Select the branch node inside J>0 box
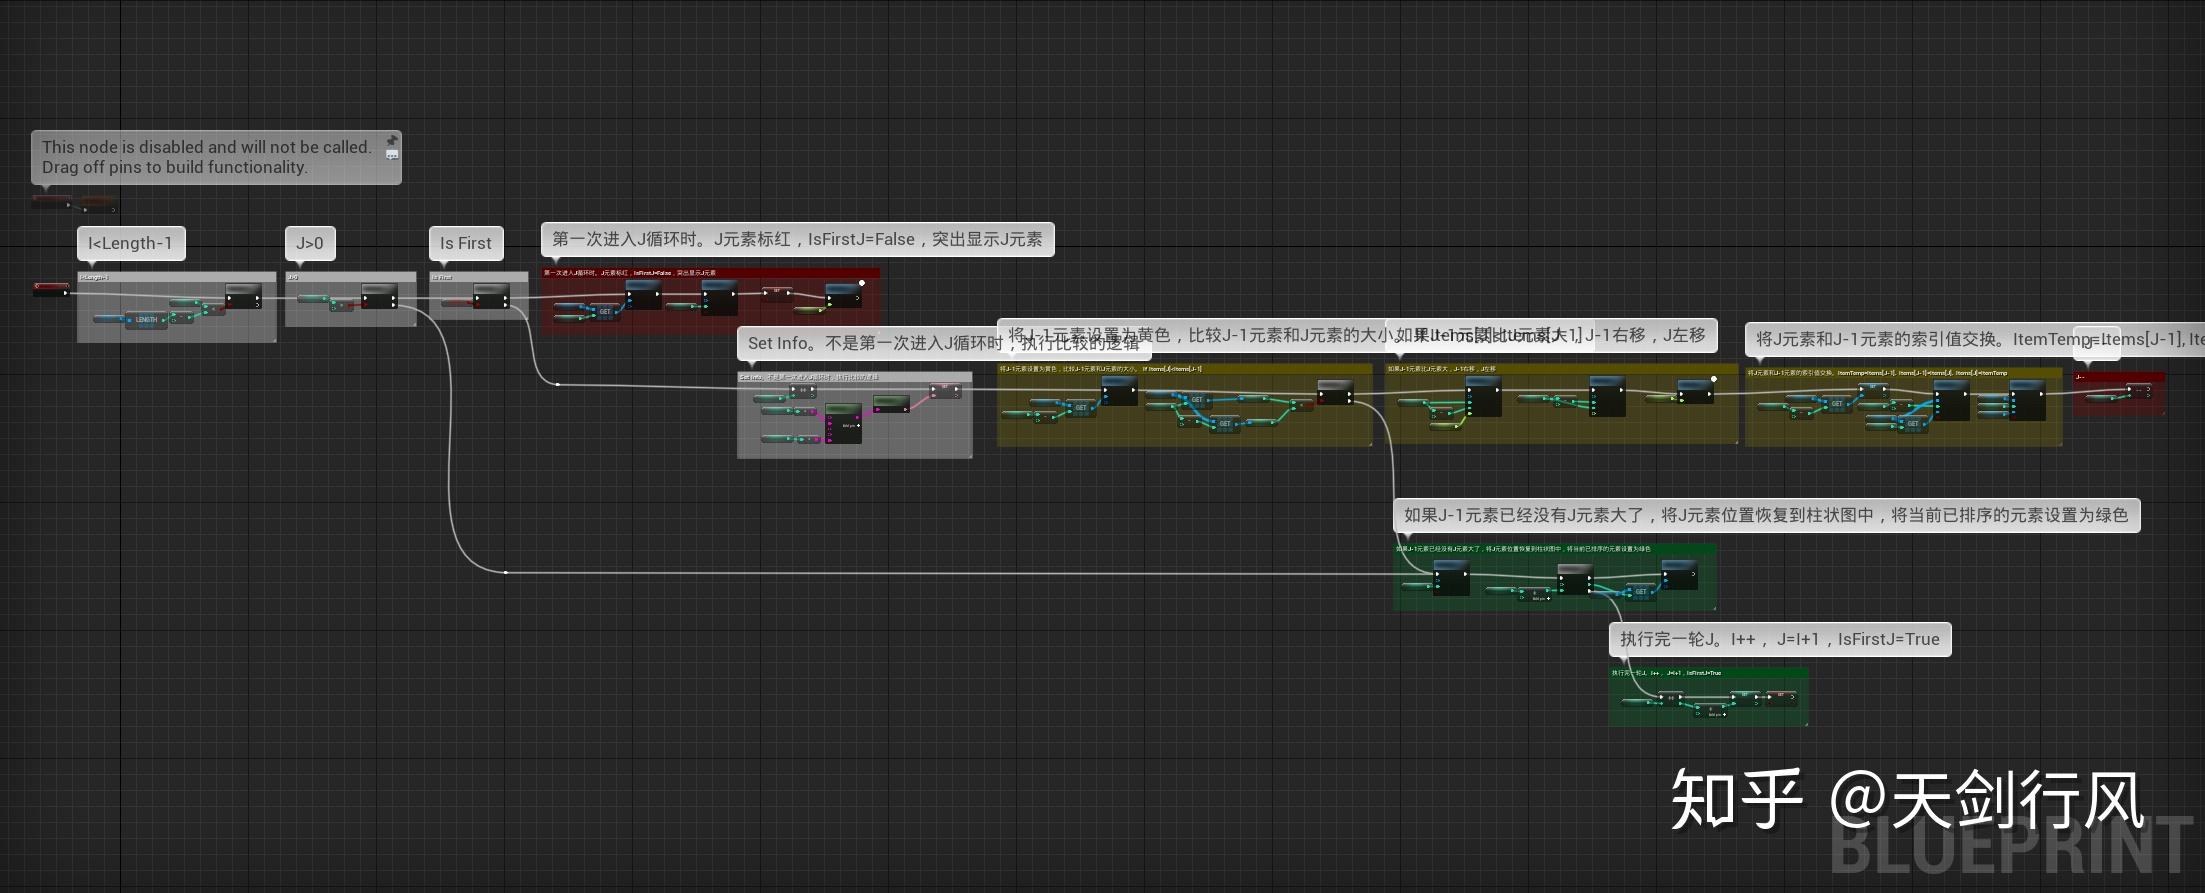 point(379,297)
